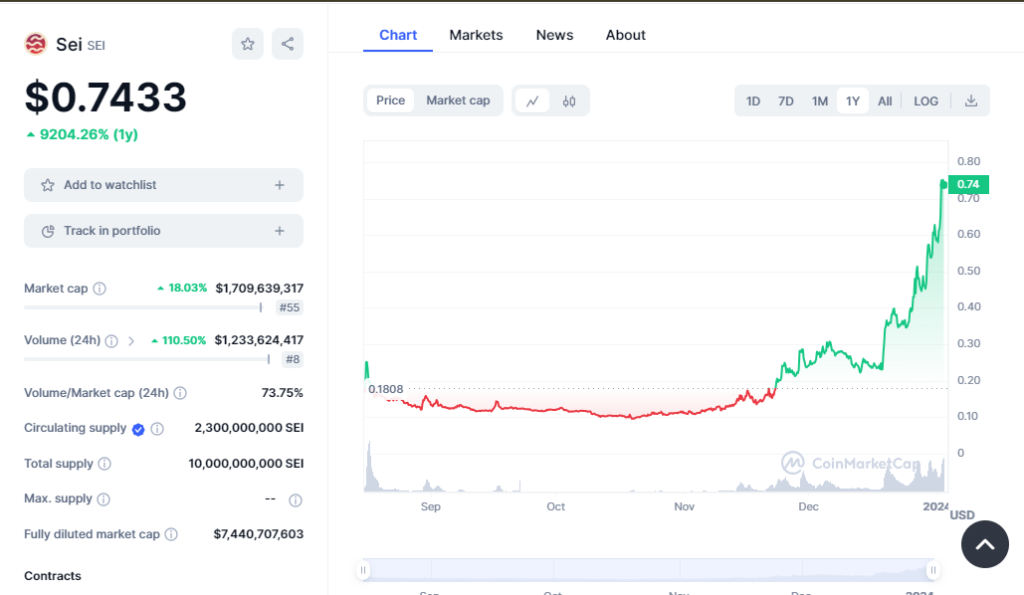Click the share icon next to Sei
Screen dimensions: 1024x595
(x=287, y=44)
